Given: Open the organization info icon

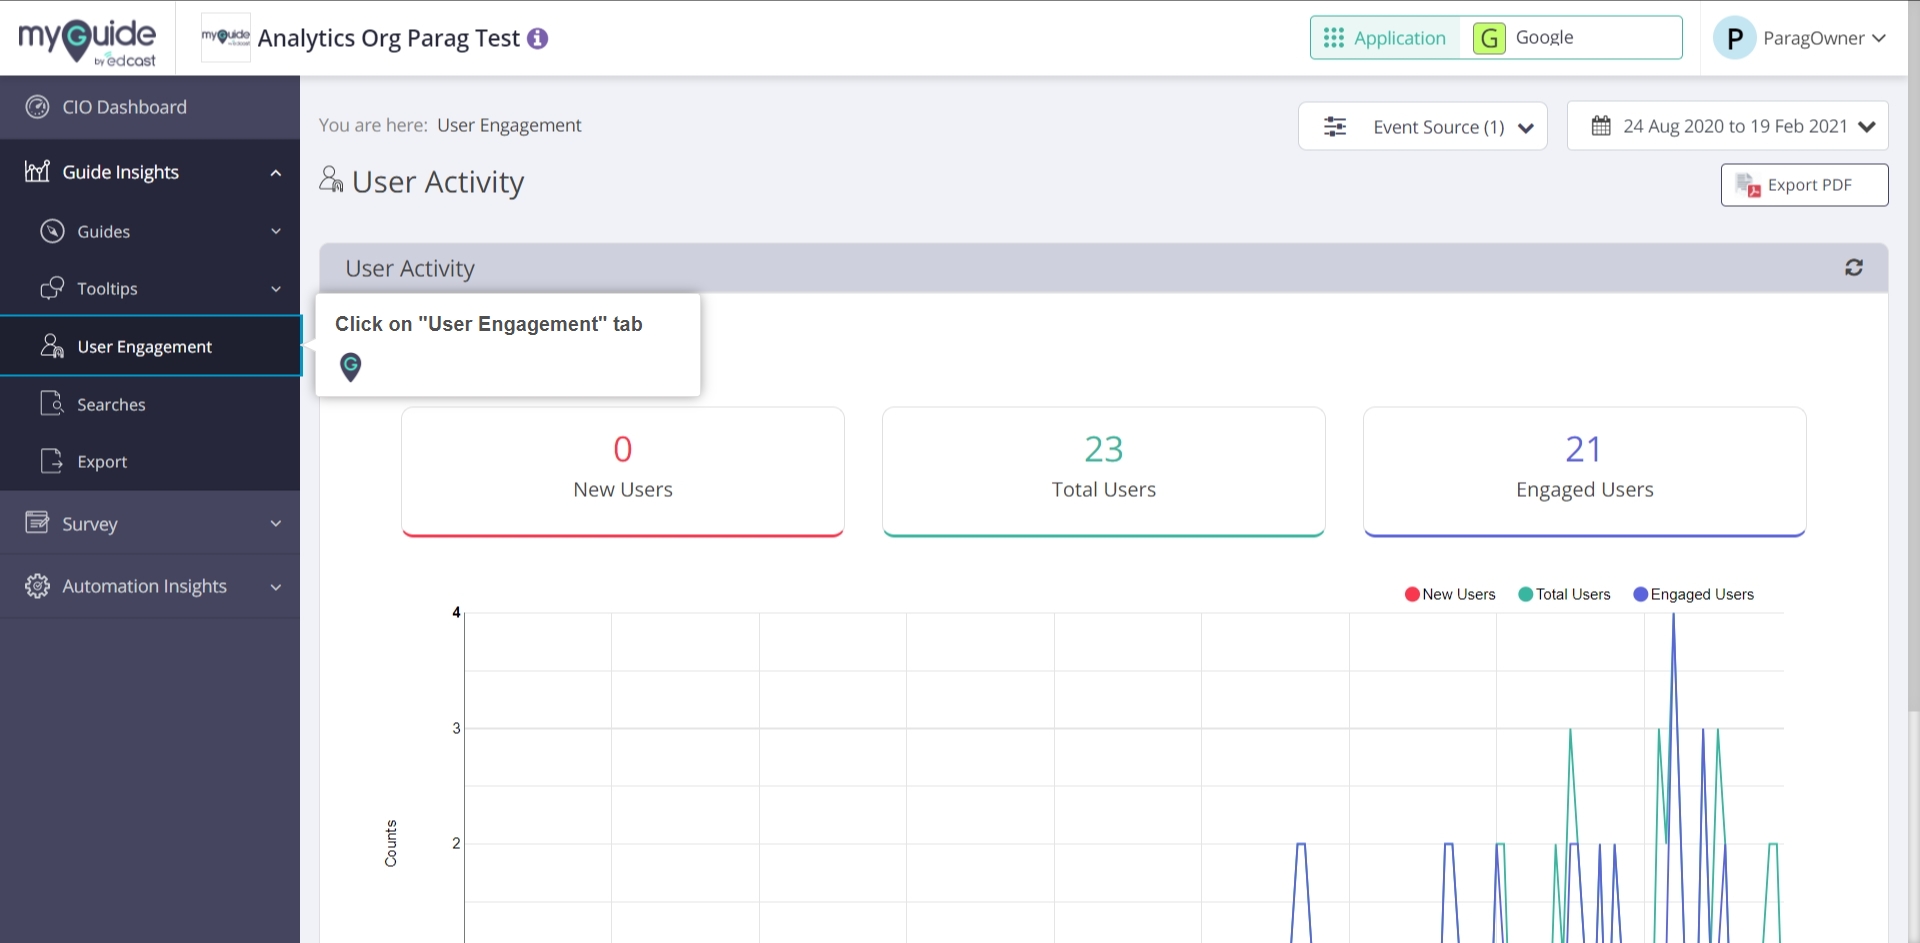Looking at the screenshot, I should tap(538, 39).
